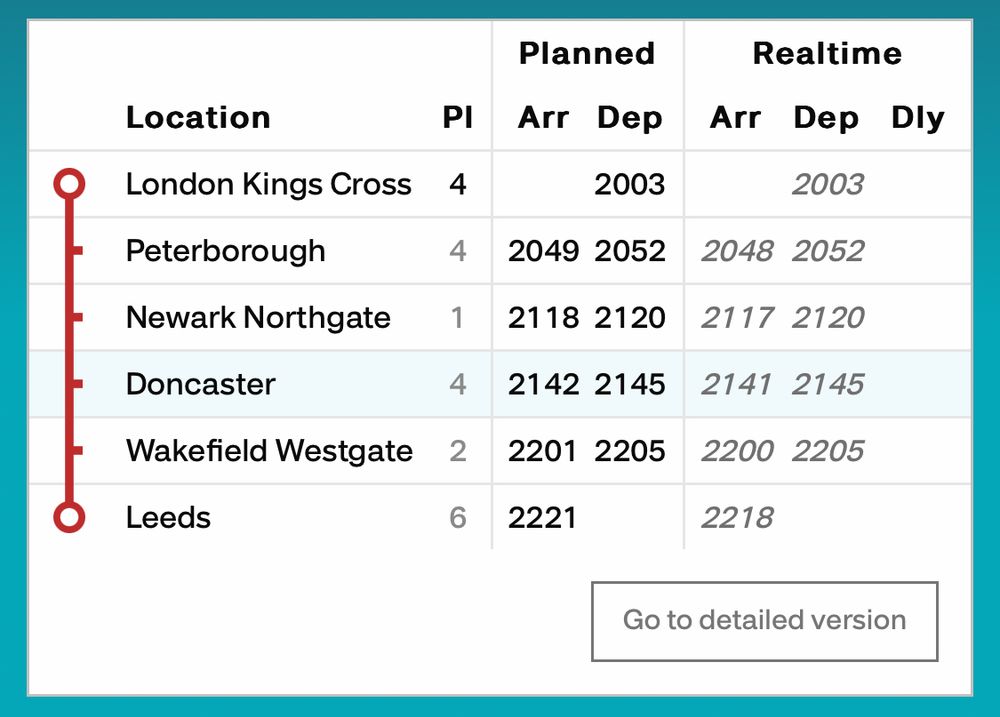Open the London Kings Cross station entry
This screenshot has height=717, width=1000.
click(x=268, y=184)
